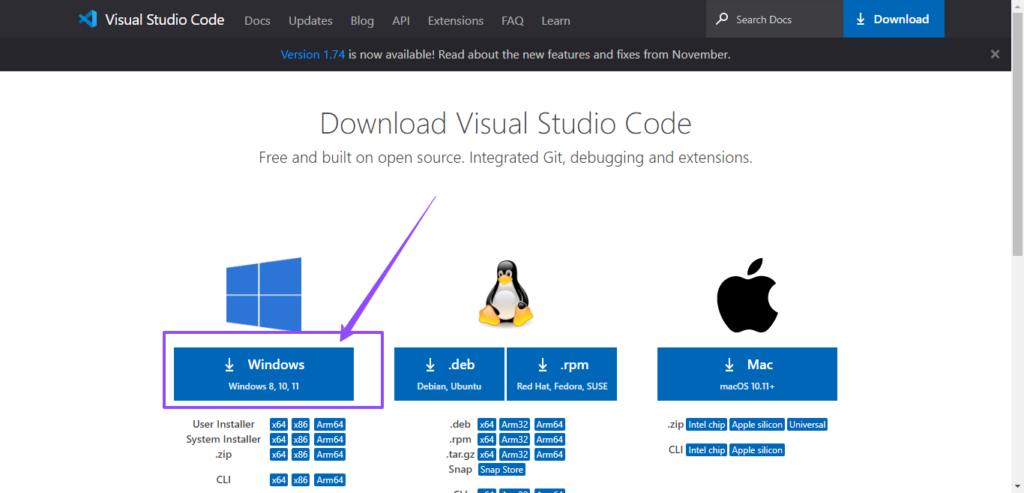Select x86 for Windows System Installer
The width and height of the screenshot is (1024, 493).
[x=300, y=439]
